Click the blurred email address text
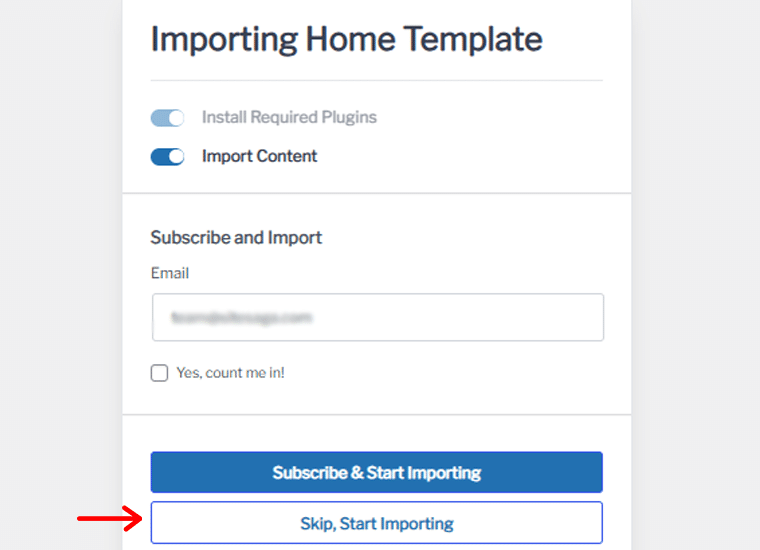The height and width of the screenshot is (550, 760). tap(241, 317)
